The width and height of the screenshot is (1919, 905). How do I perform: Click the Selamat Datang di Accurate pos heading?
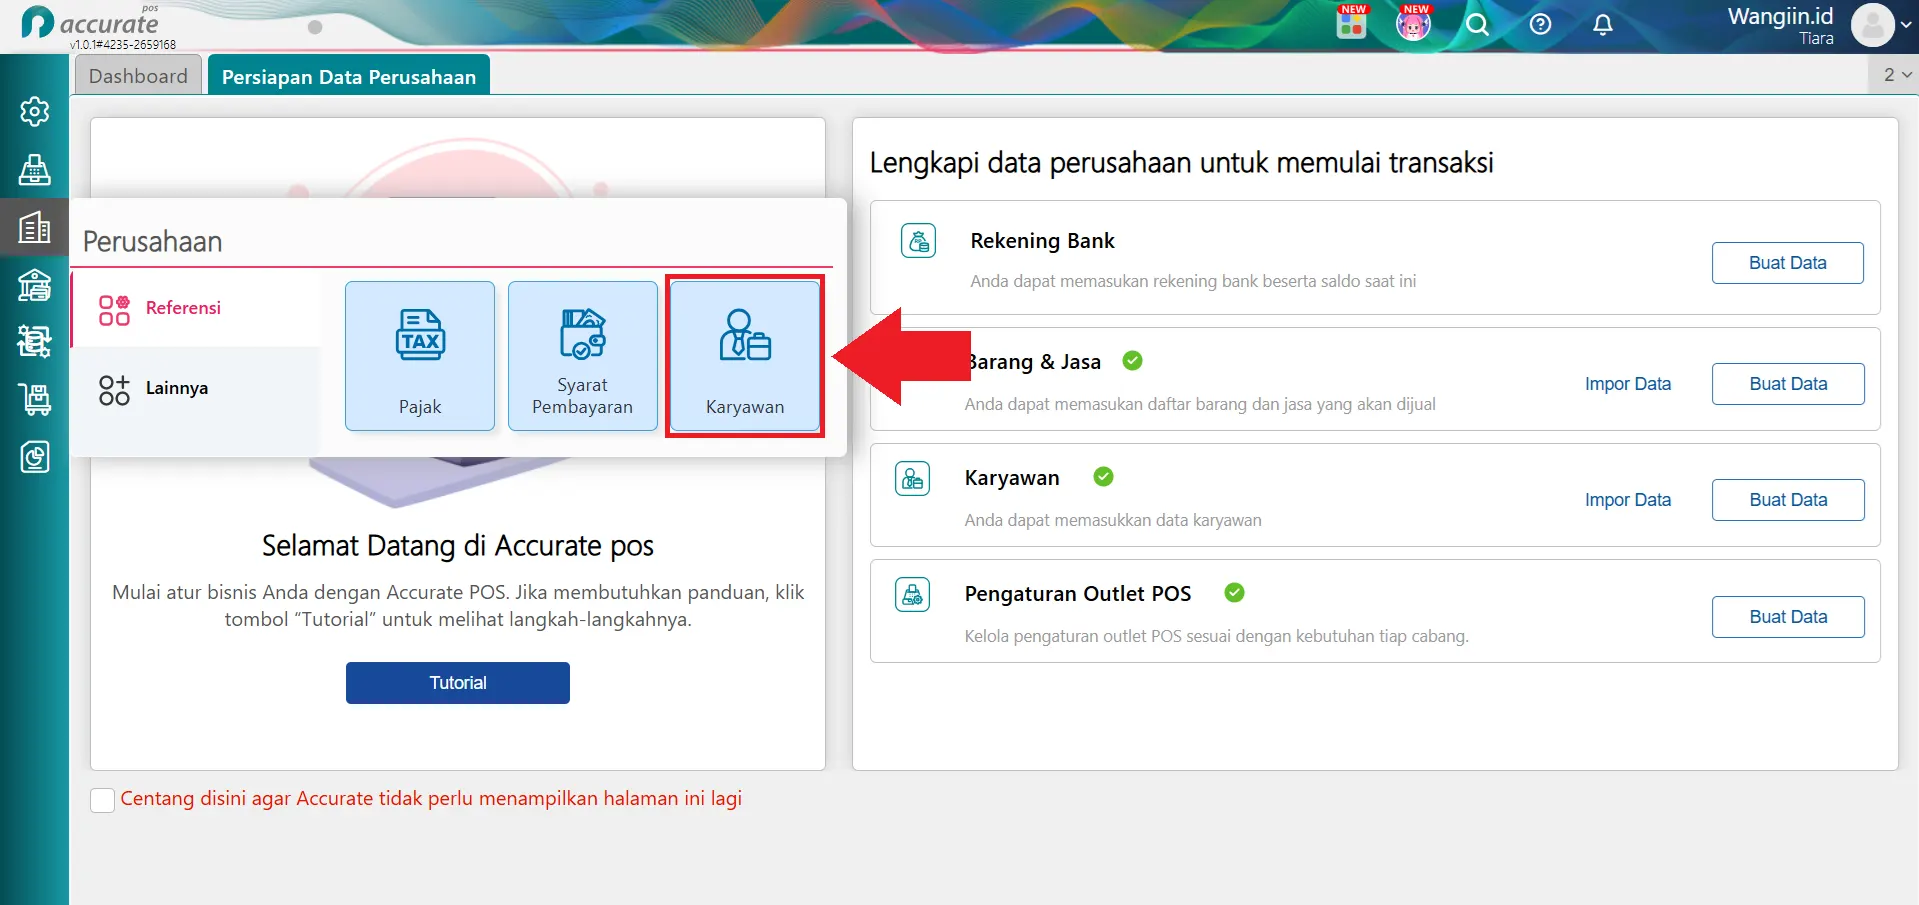click(458, 546)
